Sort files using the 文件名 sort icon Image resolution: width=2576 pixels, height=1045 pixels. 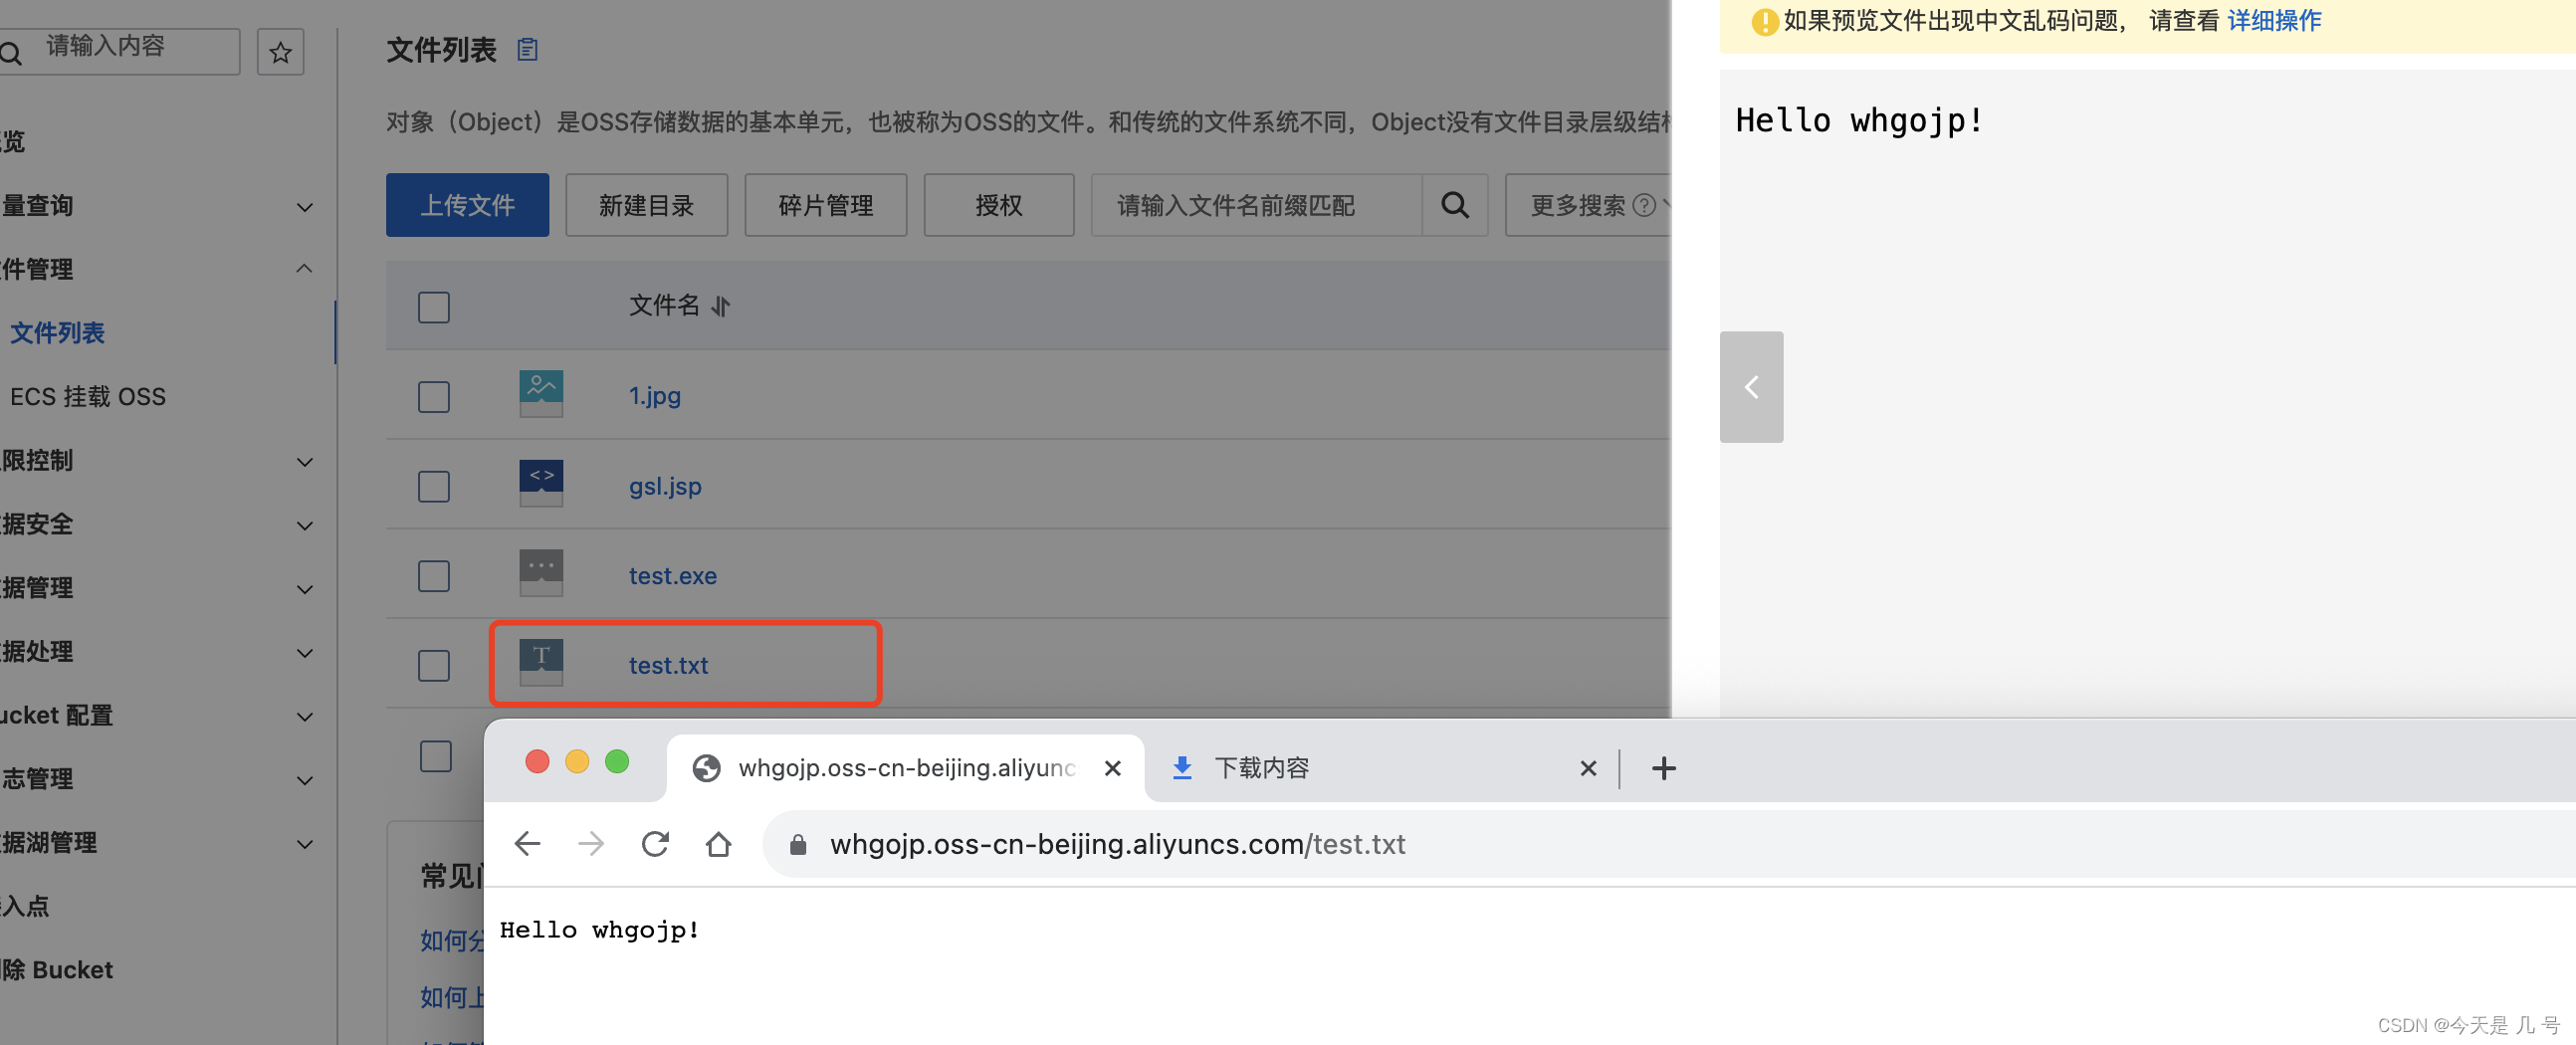click(721, 306)
